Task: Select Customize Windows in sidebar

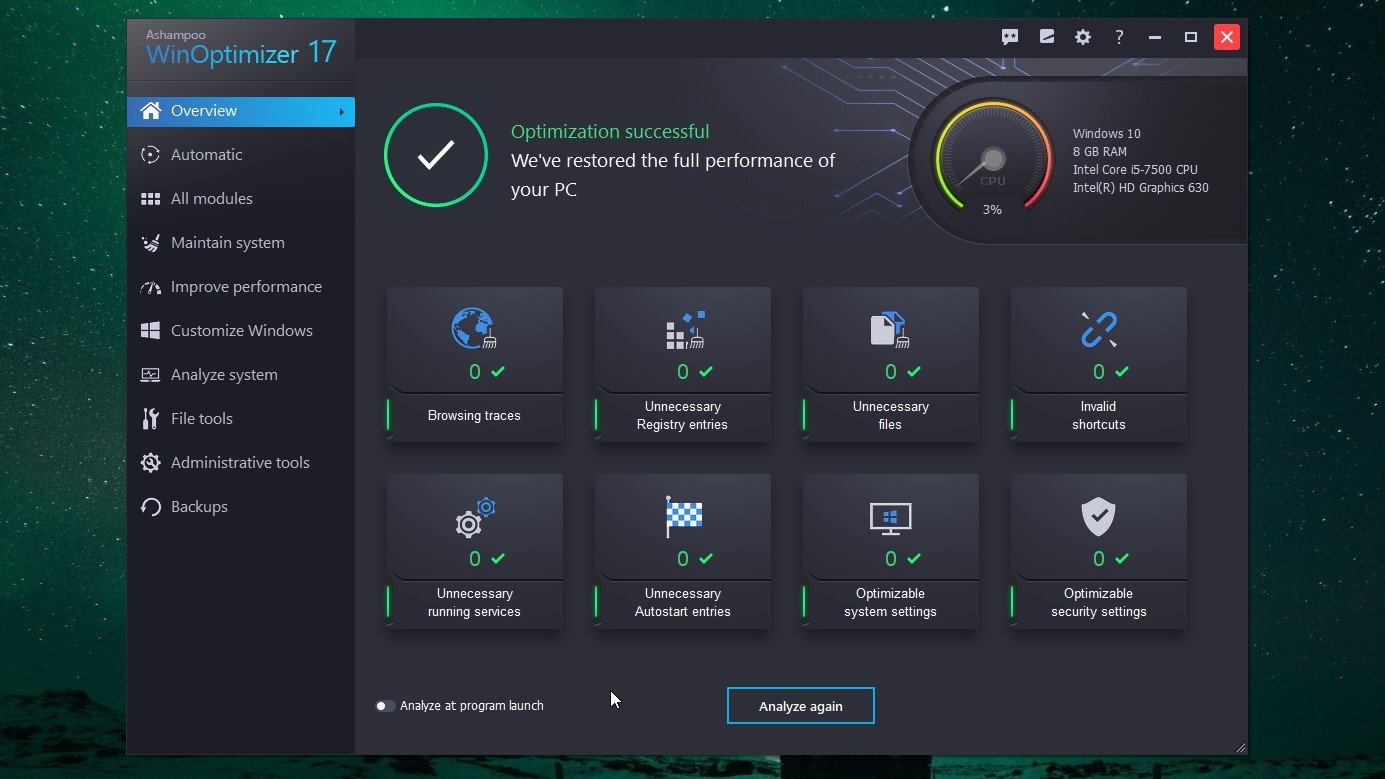Action: tap(241, 331)
